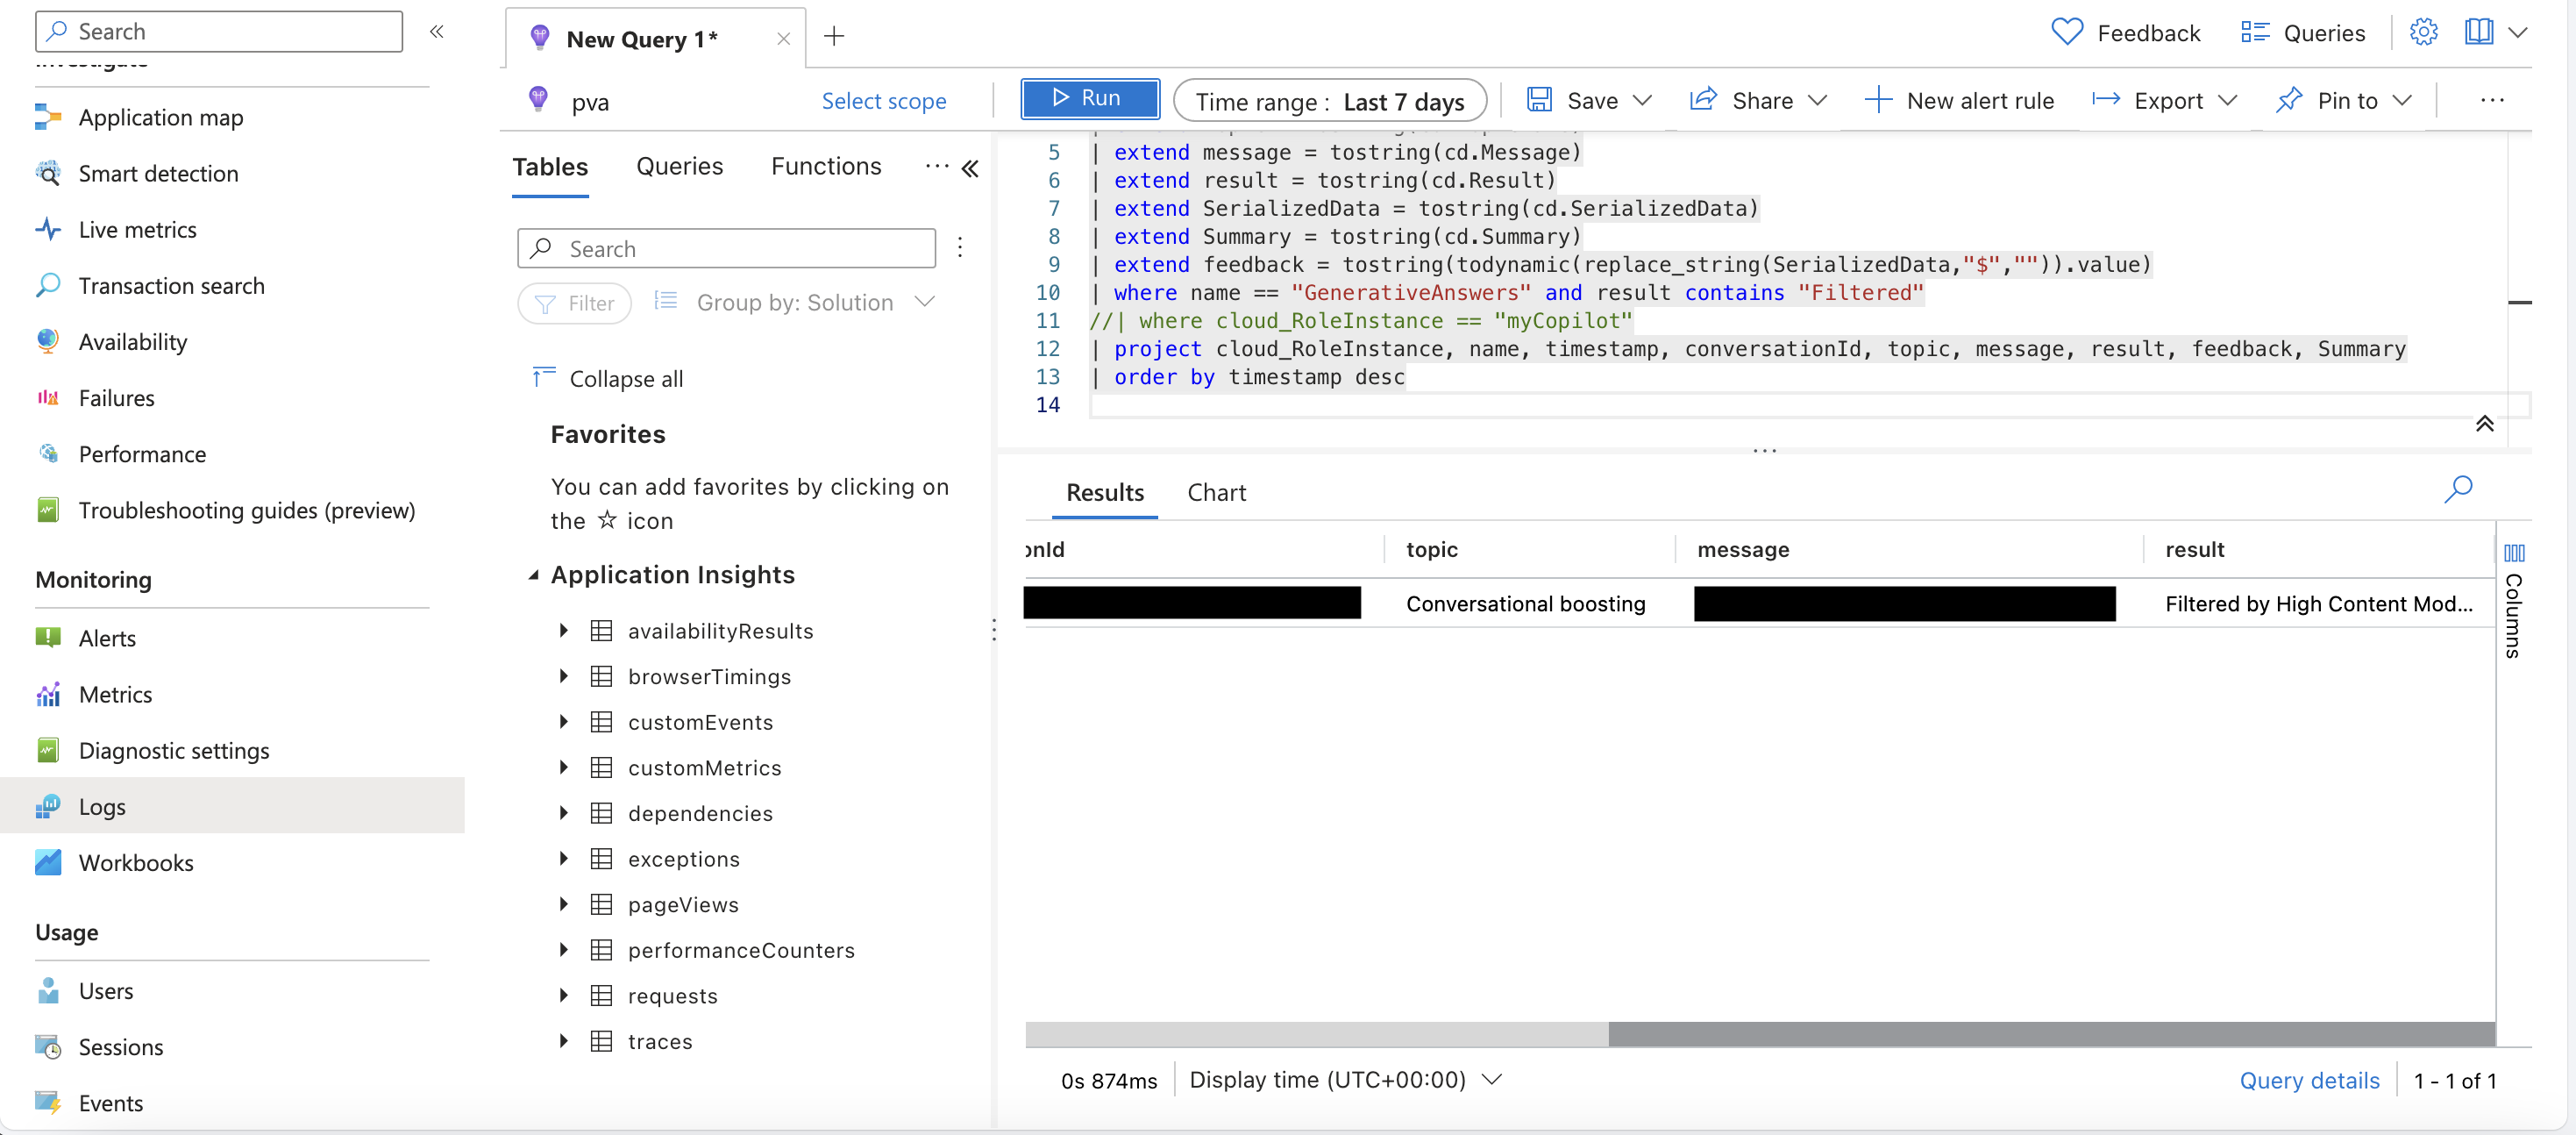Click Select scope link
This screenshot has height=1135, width=2576.
coord(882,98)
